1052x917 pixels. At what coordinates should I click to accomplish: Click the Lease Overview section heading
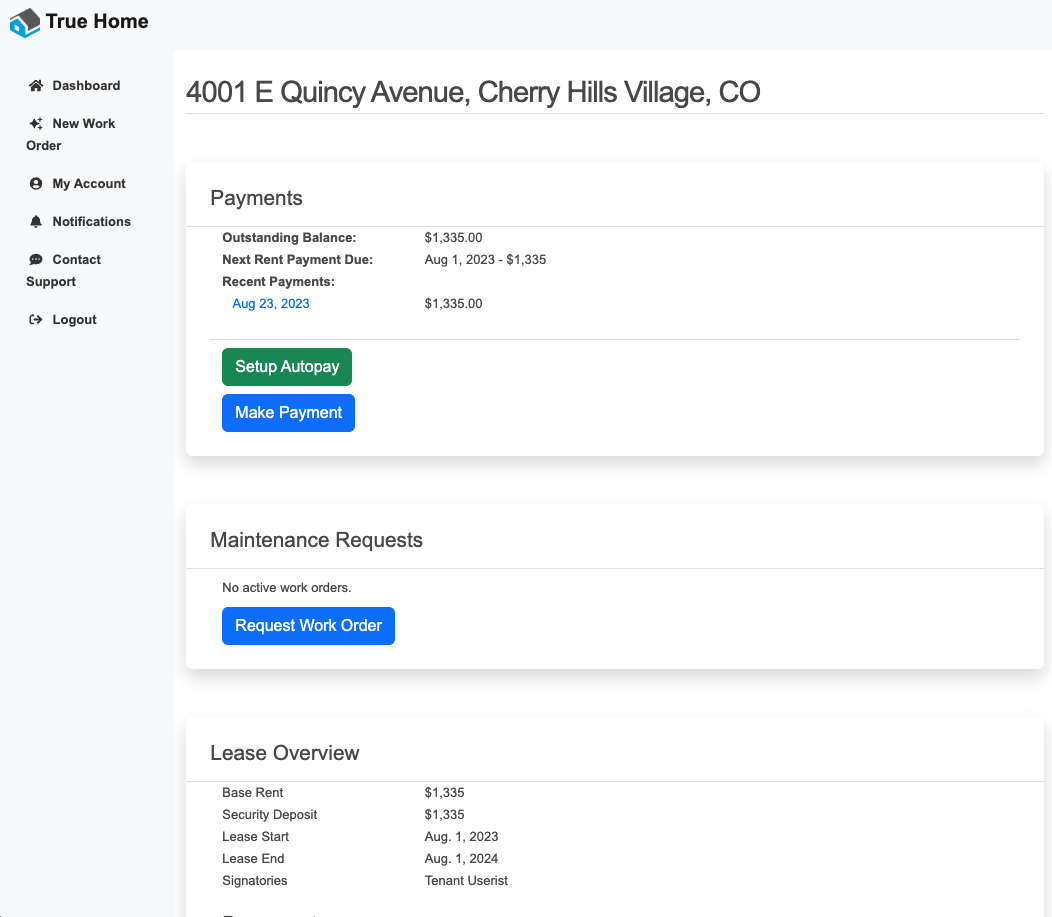click(285, 753)
